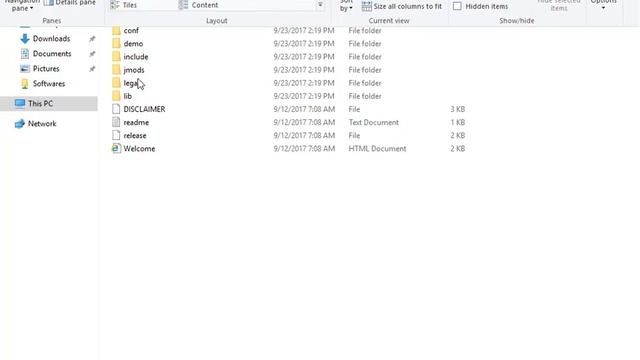Select the release file name
Viewport: 640px width, 360px height.
point(135,135)
